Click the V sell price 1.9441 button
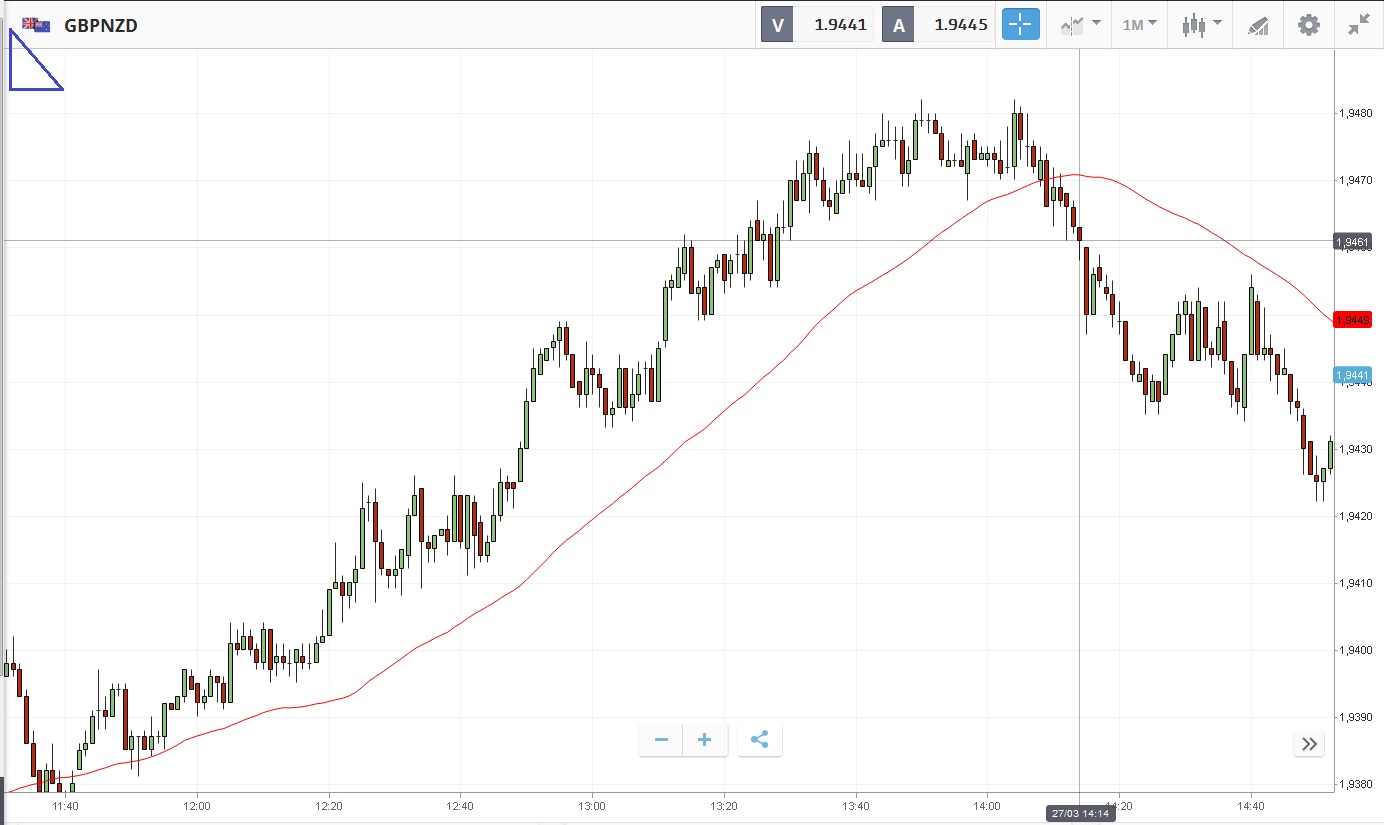 tap(817, 25)
